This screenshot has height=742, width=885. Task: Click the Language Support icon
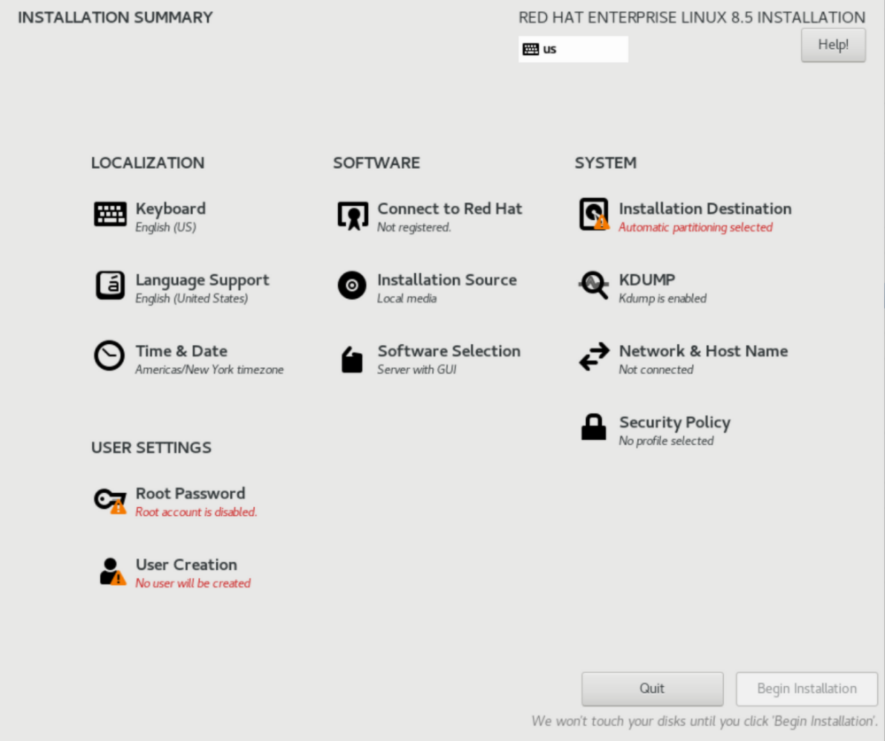(110, 286)
